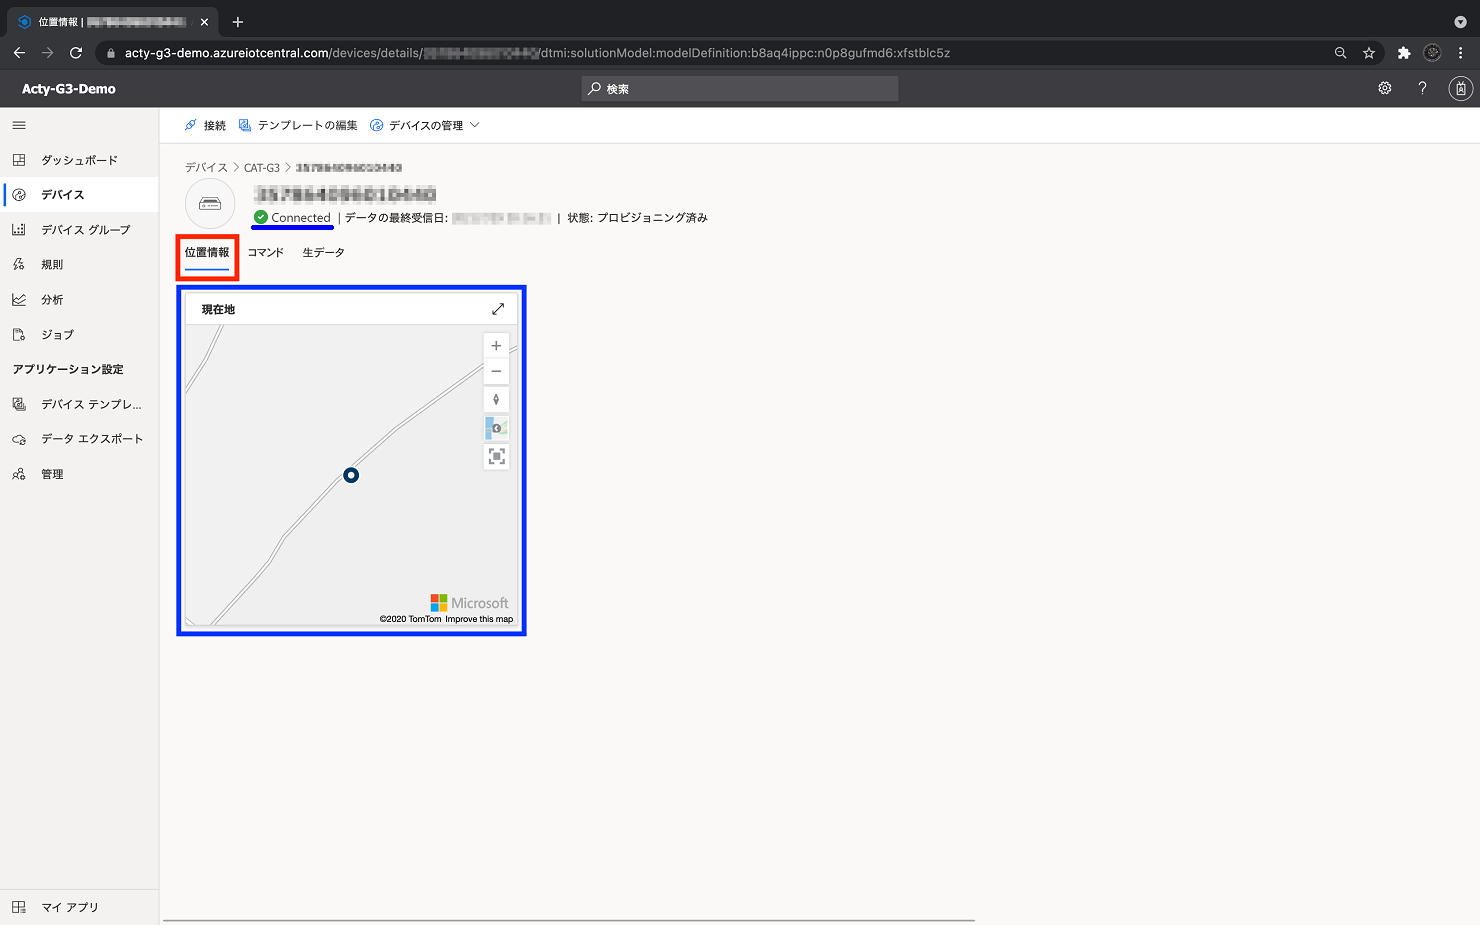The image size is (1480, 925).
Task: Open the browser zoom magnifier icon
Action: tap(1340, 53)
